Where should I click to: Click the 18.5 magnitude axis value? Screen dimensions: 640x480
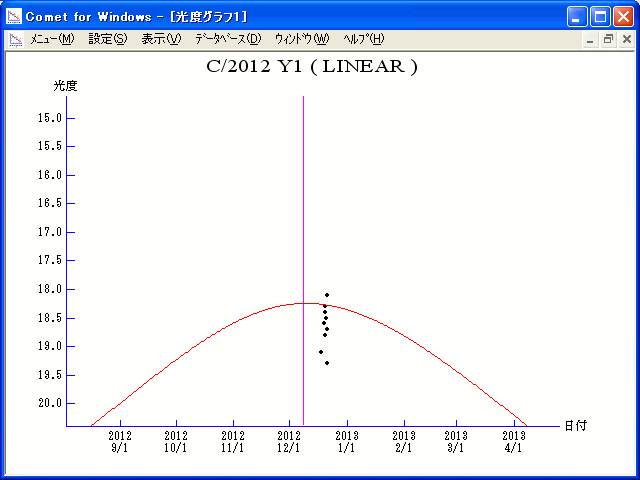(x=50, y=318)
